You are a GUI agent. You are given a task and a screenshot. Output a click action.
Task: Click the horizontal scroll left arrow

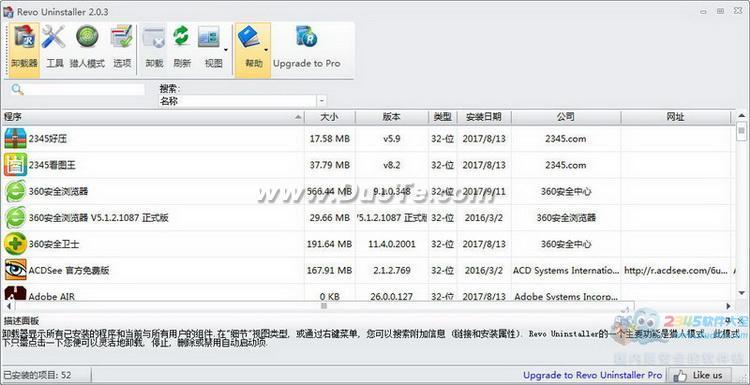point(8,306)
